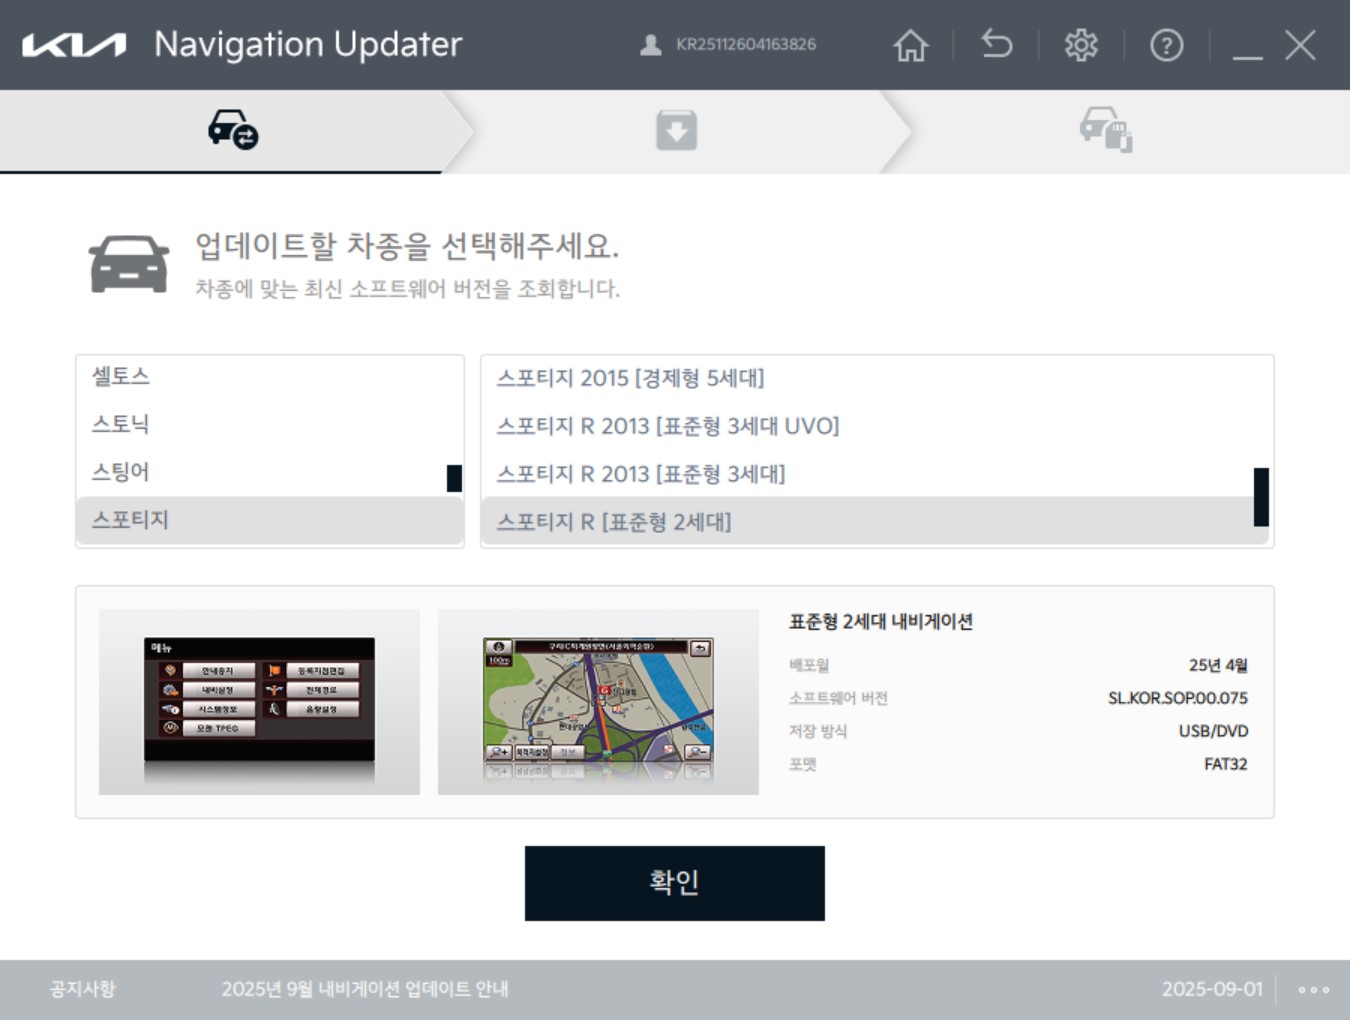Screen dimensions: 1350x1020
Task: Click the USB/DVD storage value
Action: pyautogui.click(x=1213, y=731)
